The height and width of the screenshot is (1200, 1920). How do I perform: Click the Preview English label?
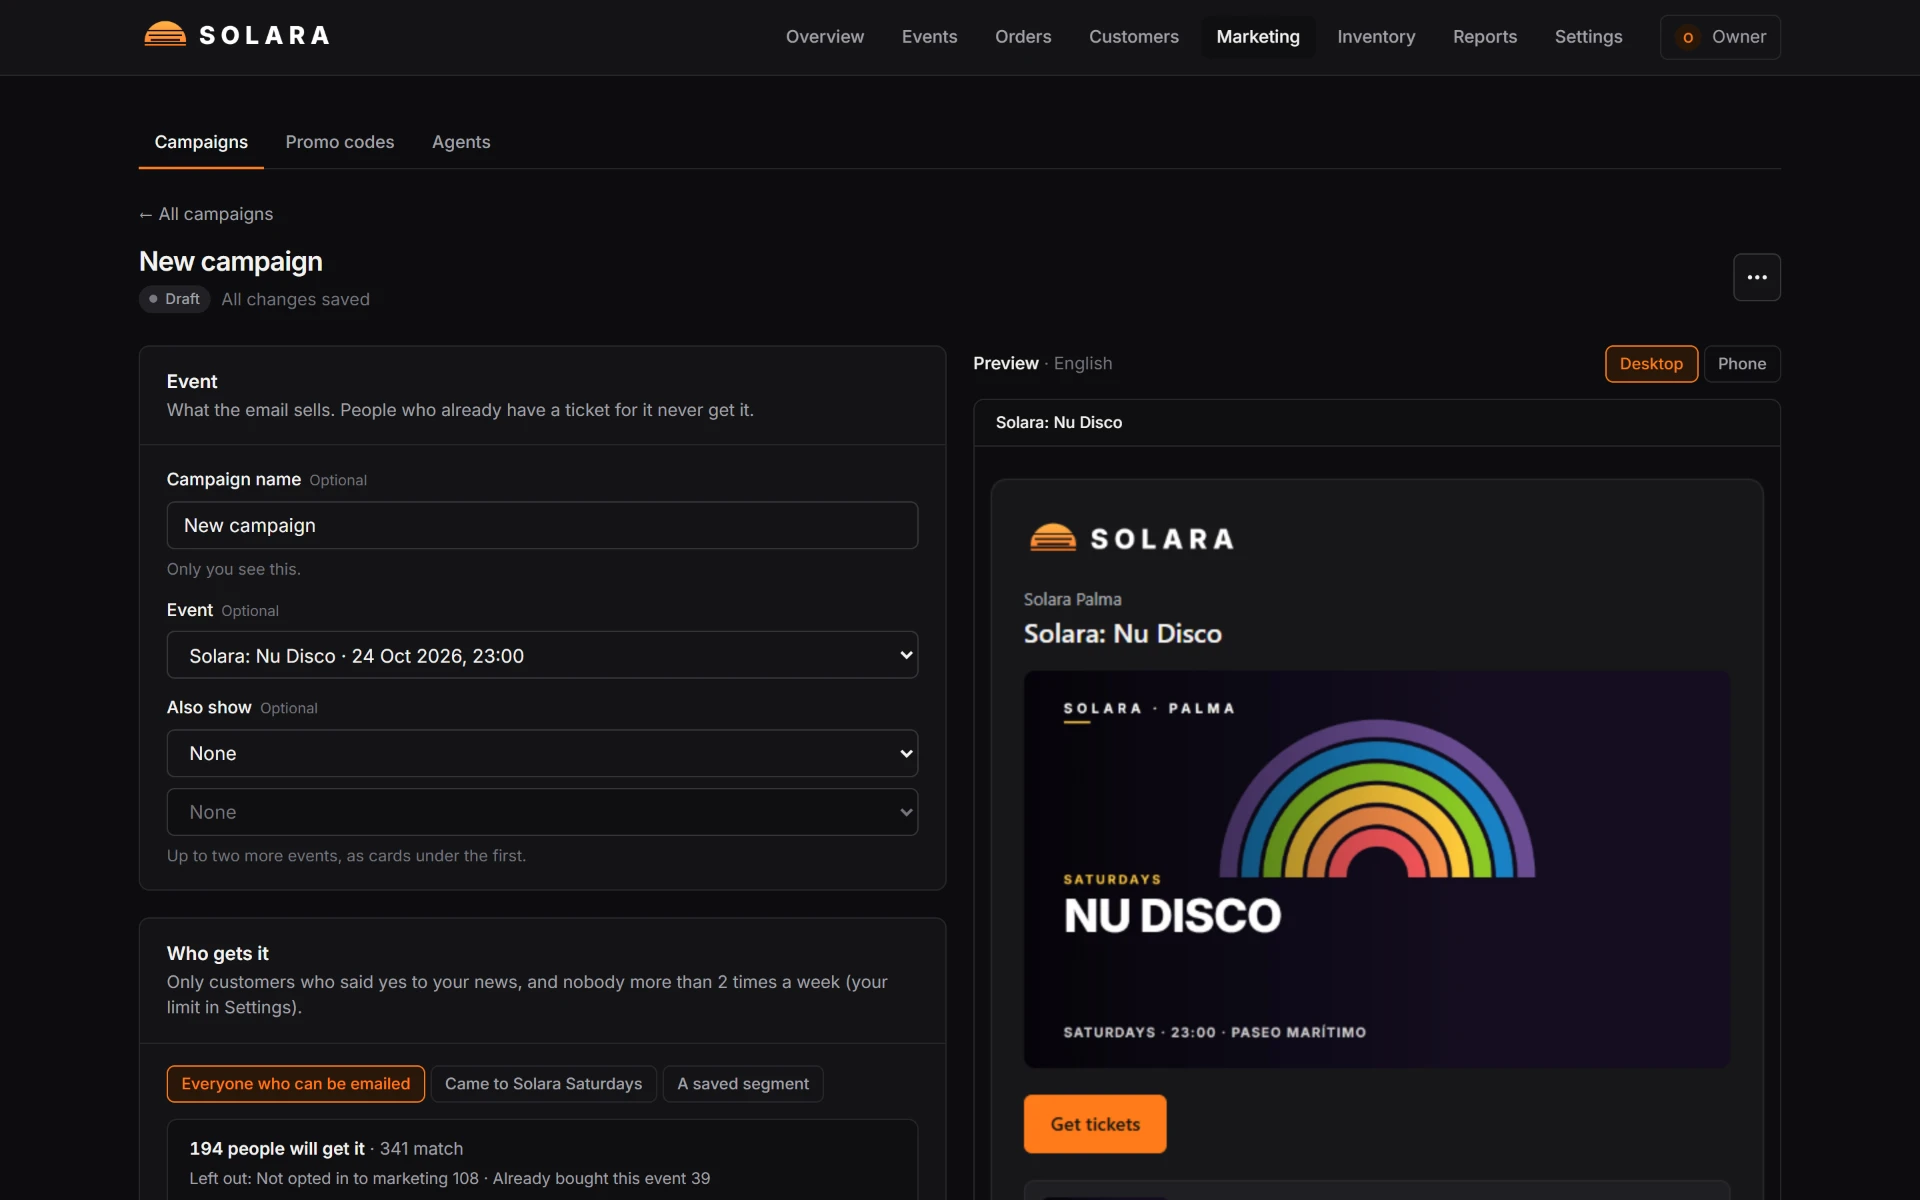(1042, 364)
